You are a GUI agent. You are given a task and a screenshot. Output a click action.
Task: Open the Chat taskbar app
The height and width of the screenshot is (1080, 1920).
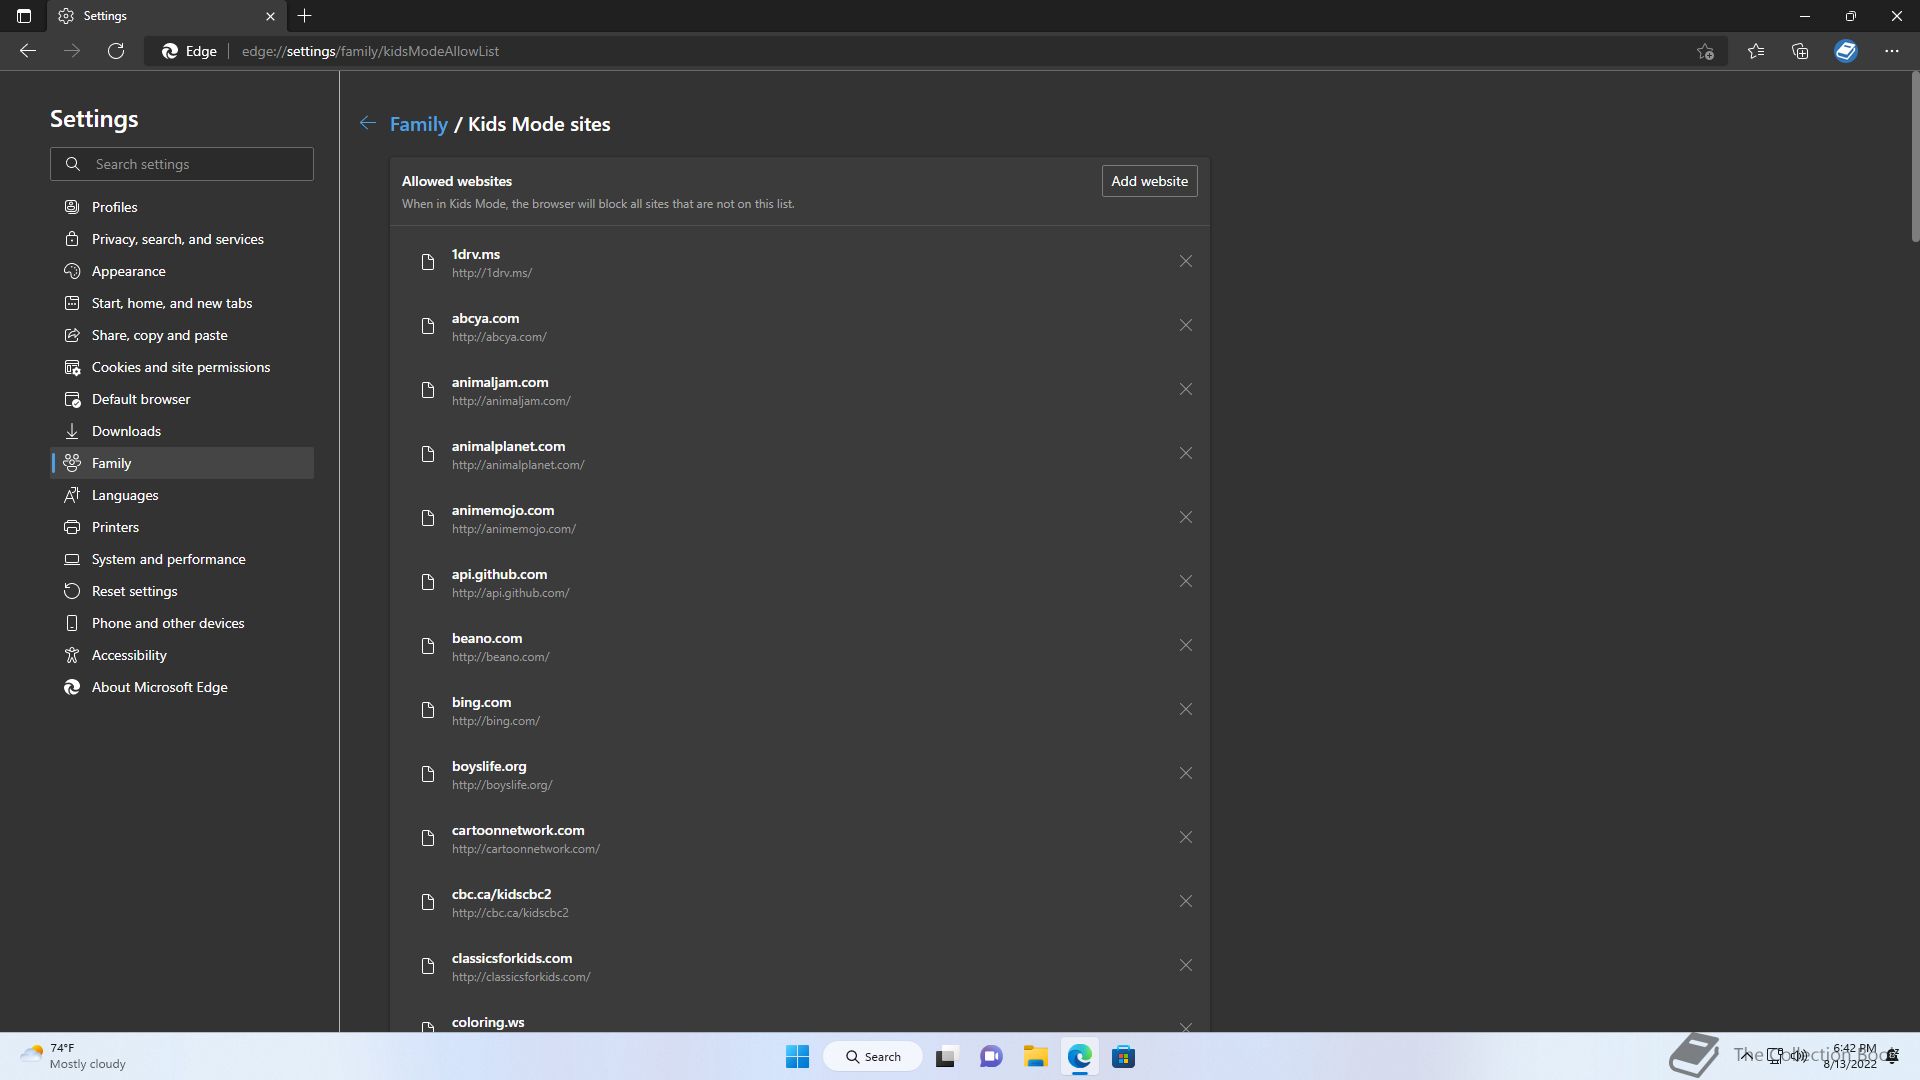991,1056
